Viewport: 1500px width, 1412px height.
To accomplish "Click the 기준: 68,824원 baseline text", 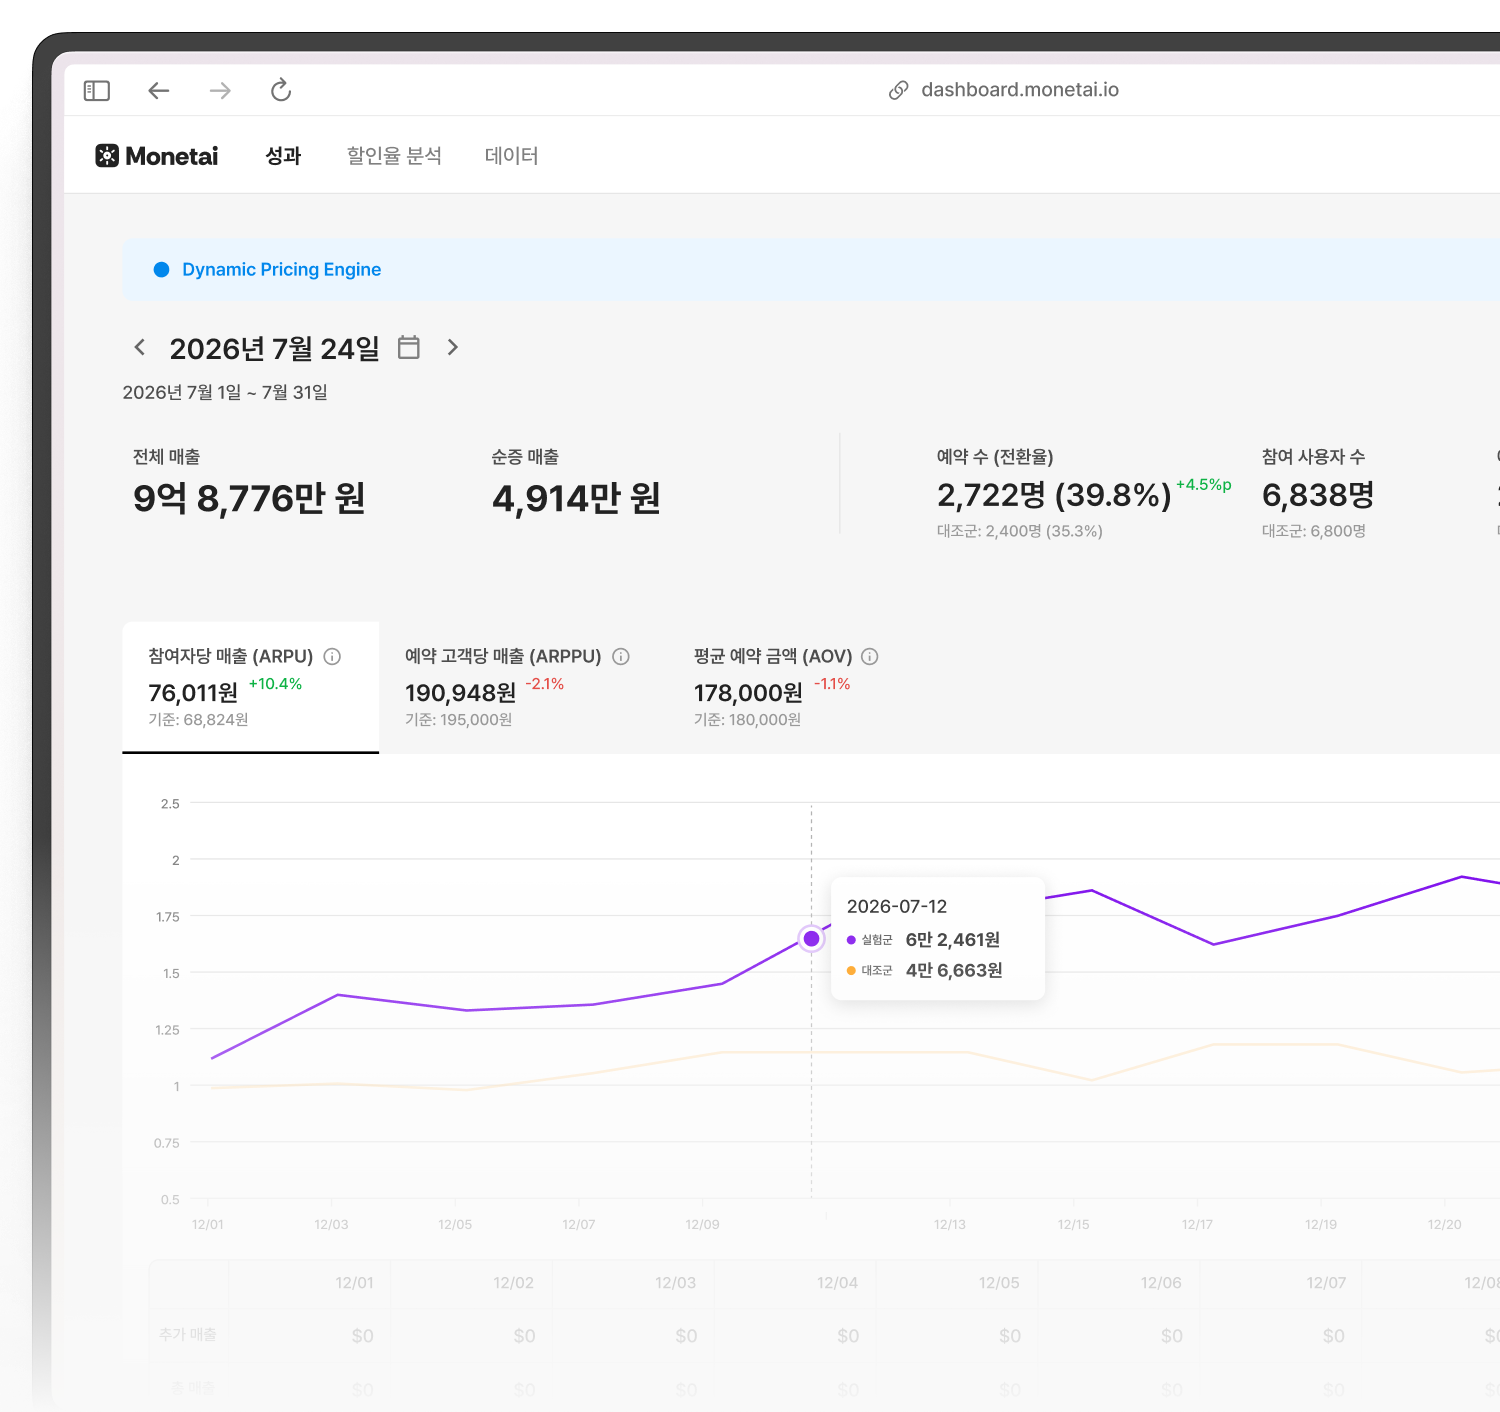I will point(198,720).
